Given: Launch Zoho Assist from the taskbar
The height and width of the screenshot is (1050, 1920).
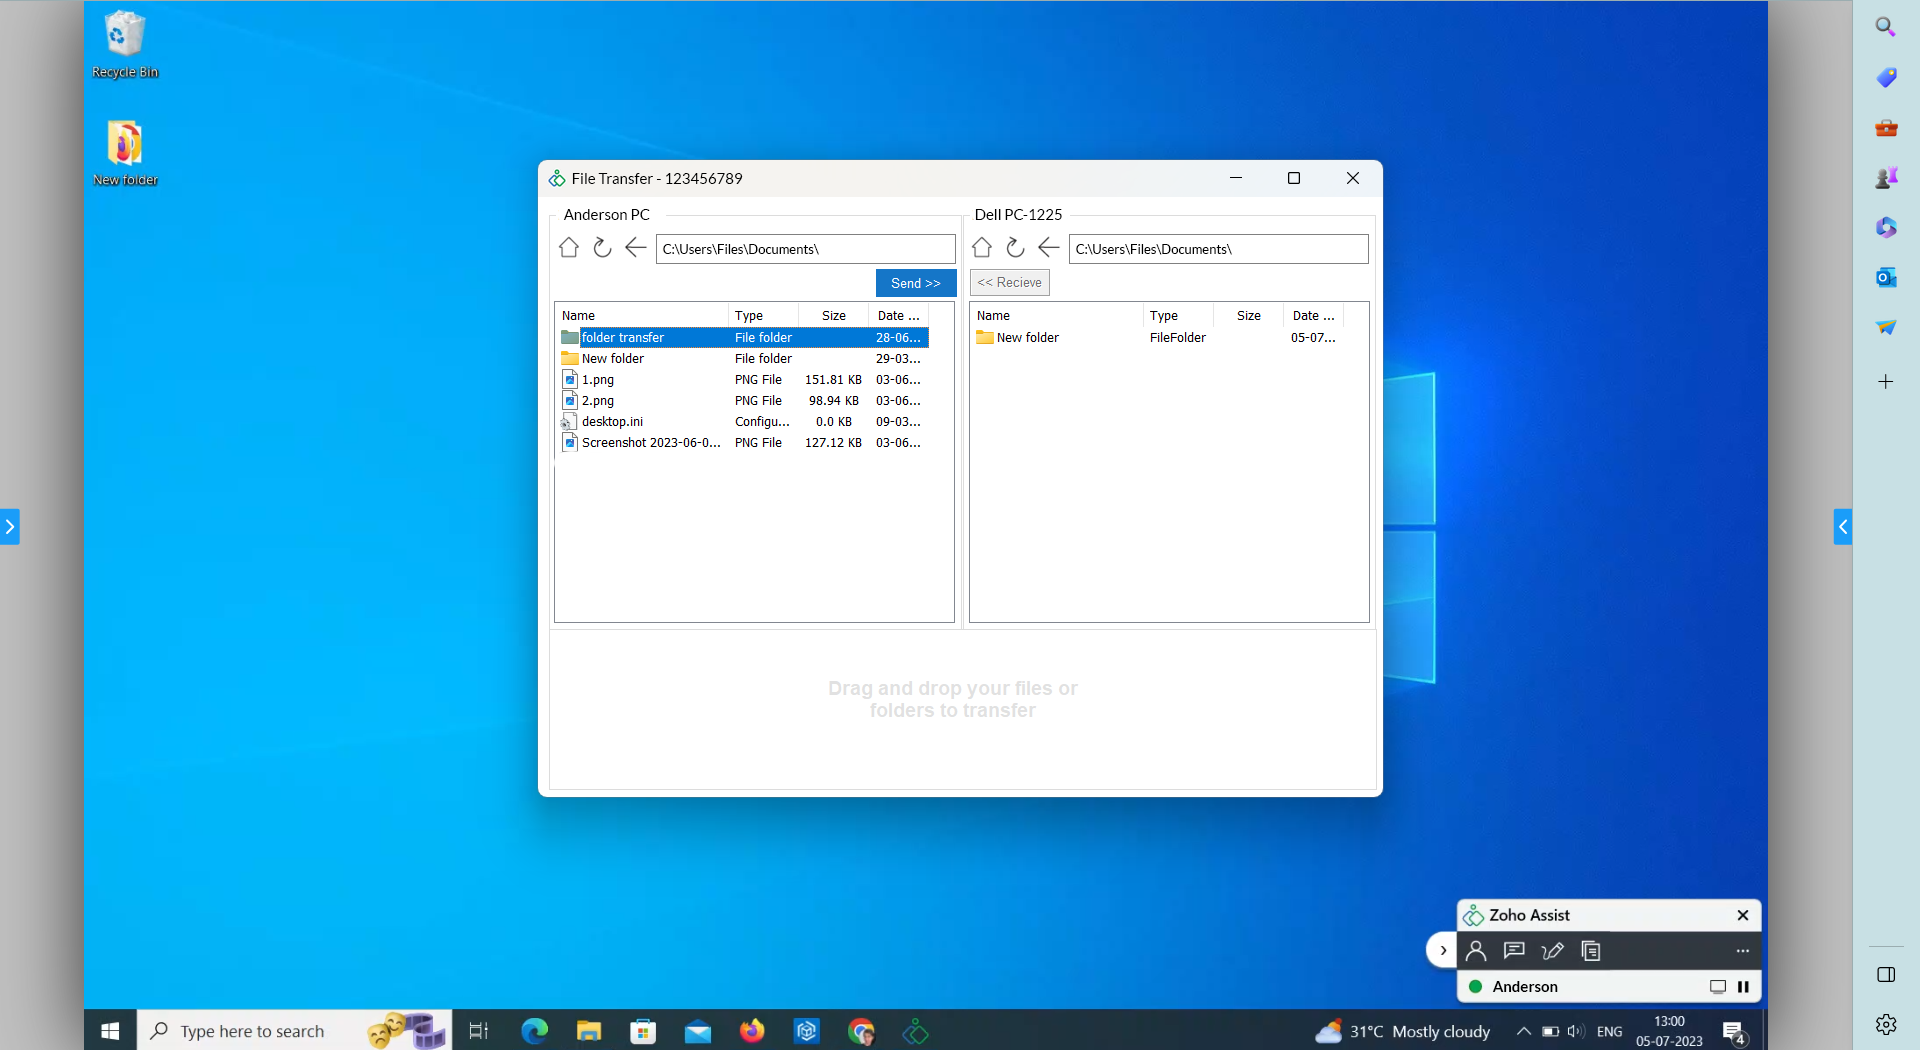Looking at the screenshot, I should pyautogui.click(x=915, y=1031).
